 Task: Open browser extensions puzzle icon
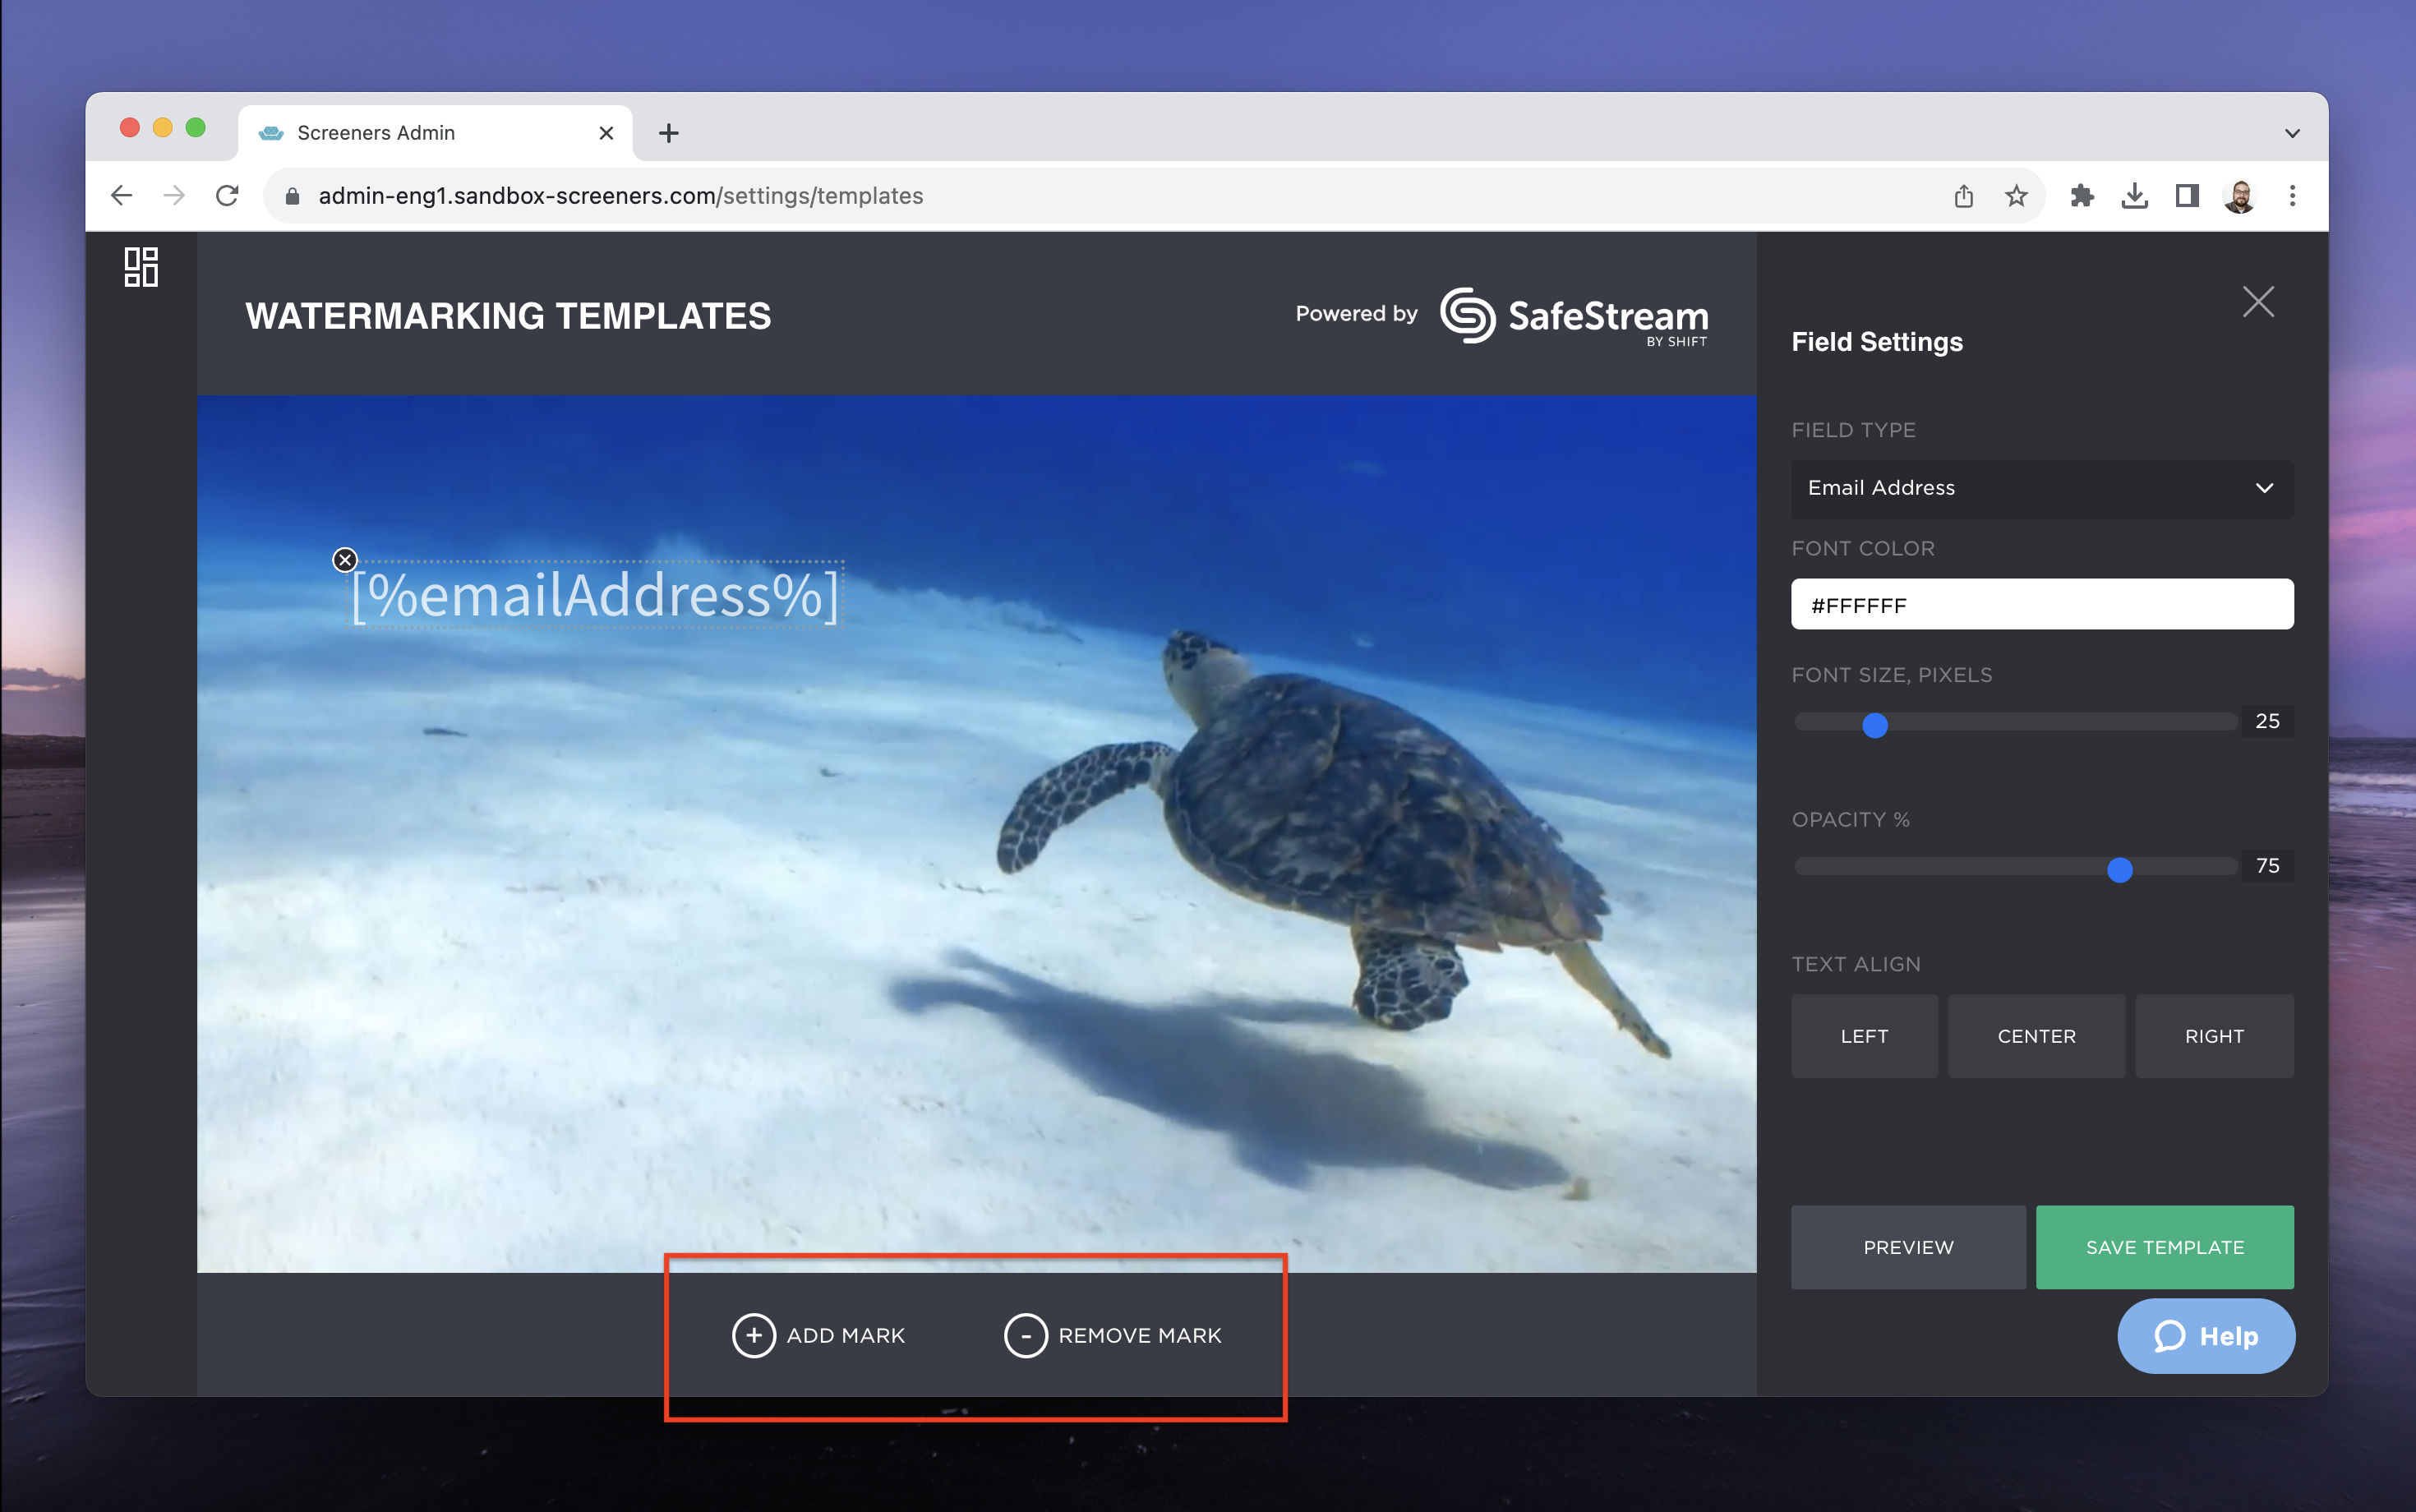coord(2082,196)
